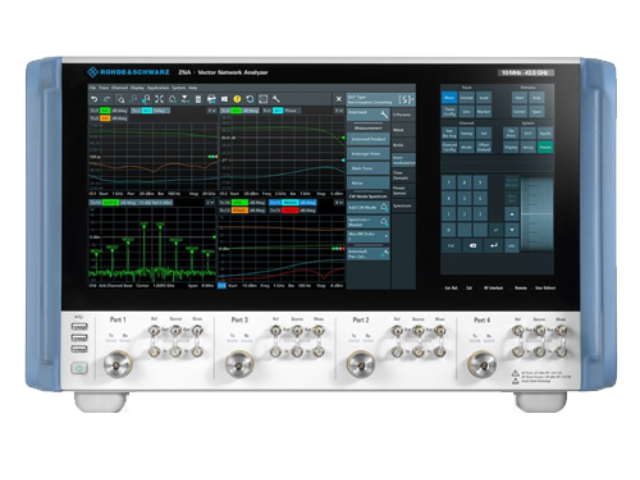Click the up arrow step key
The height and width of the screenshot is (480, 640).
pyautogui.click(x=512, y=214)
